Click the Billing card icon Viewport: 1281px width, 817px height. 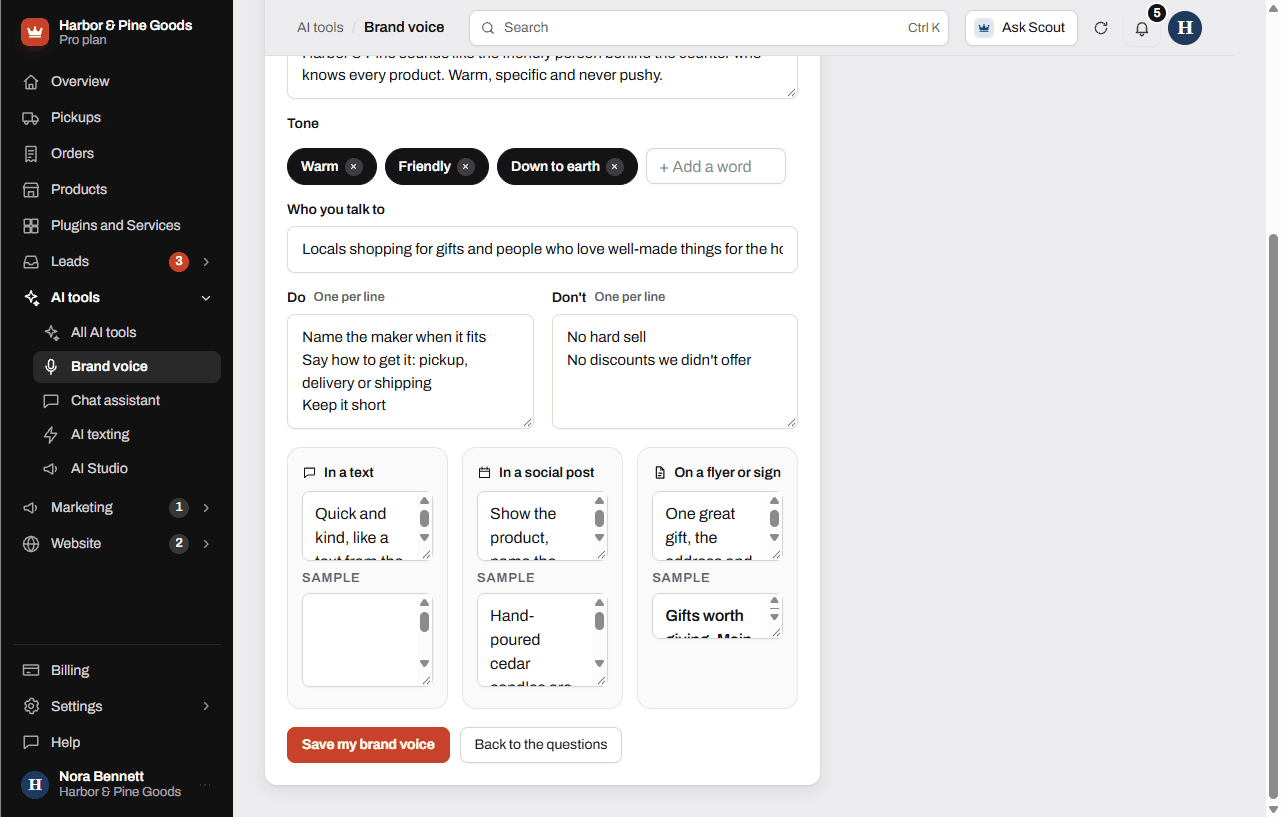(31, 670)
